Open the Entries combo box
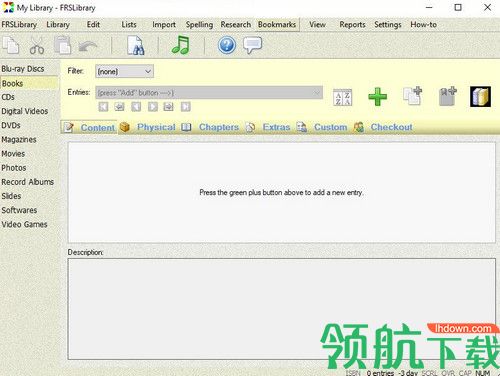 [x=209, y=93]
